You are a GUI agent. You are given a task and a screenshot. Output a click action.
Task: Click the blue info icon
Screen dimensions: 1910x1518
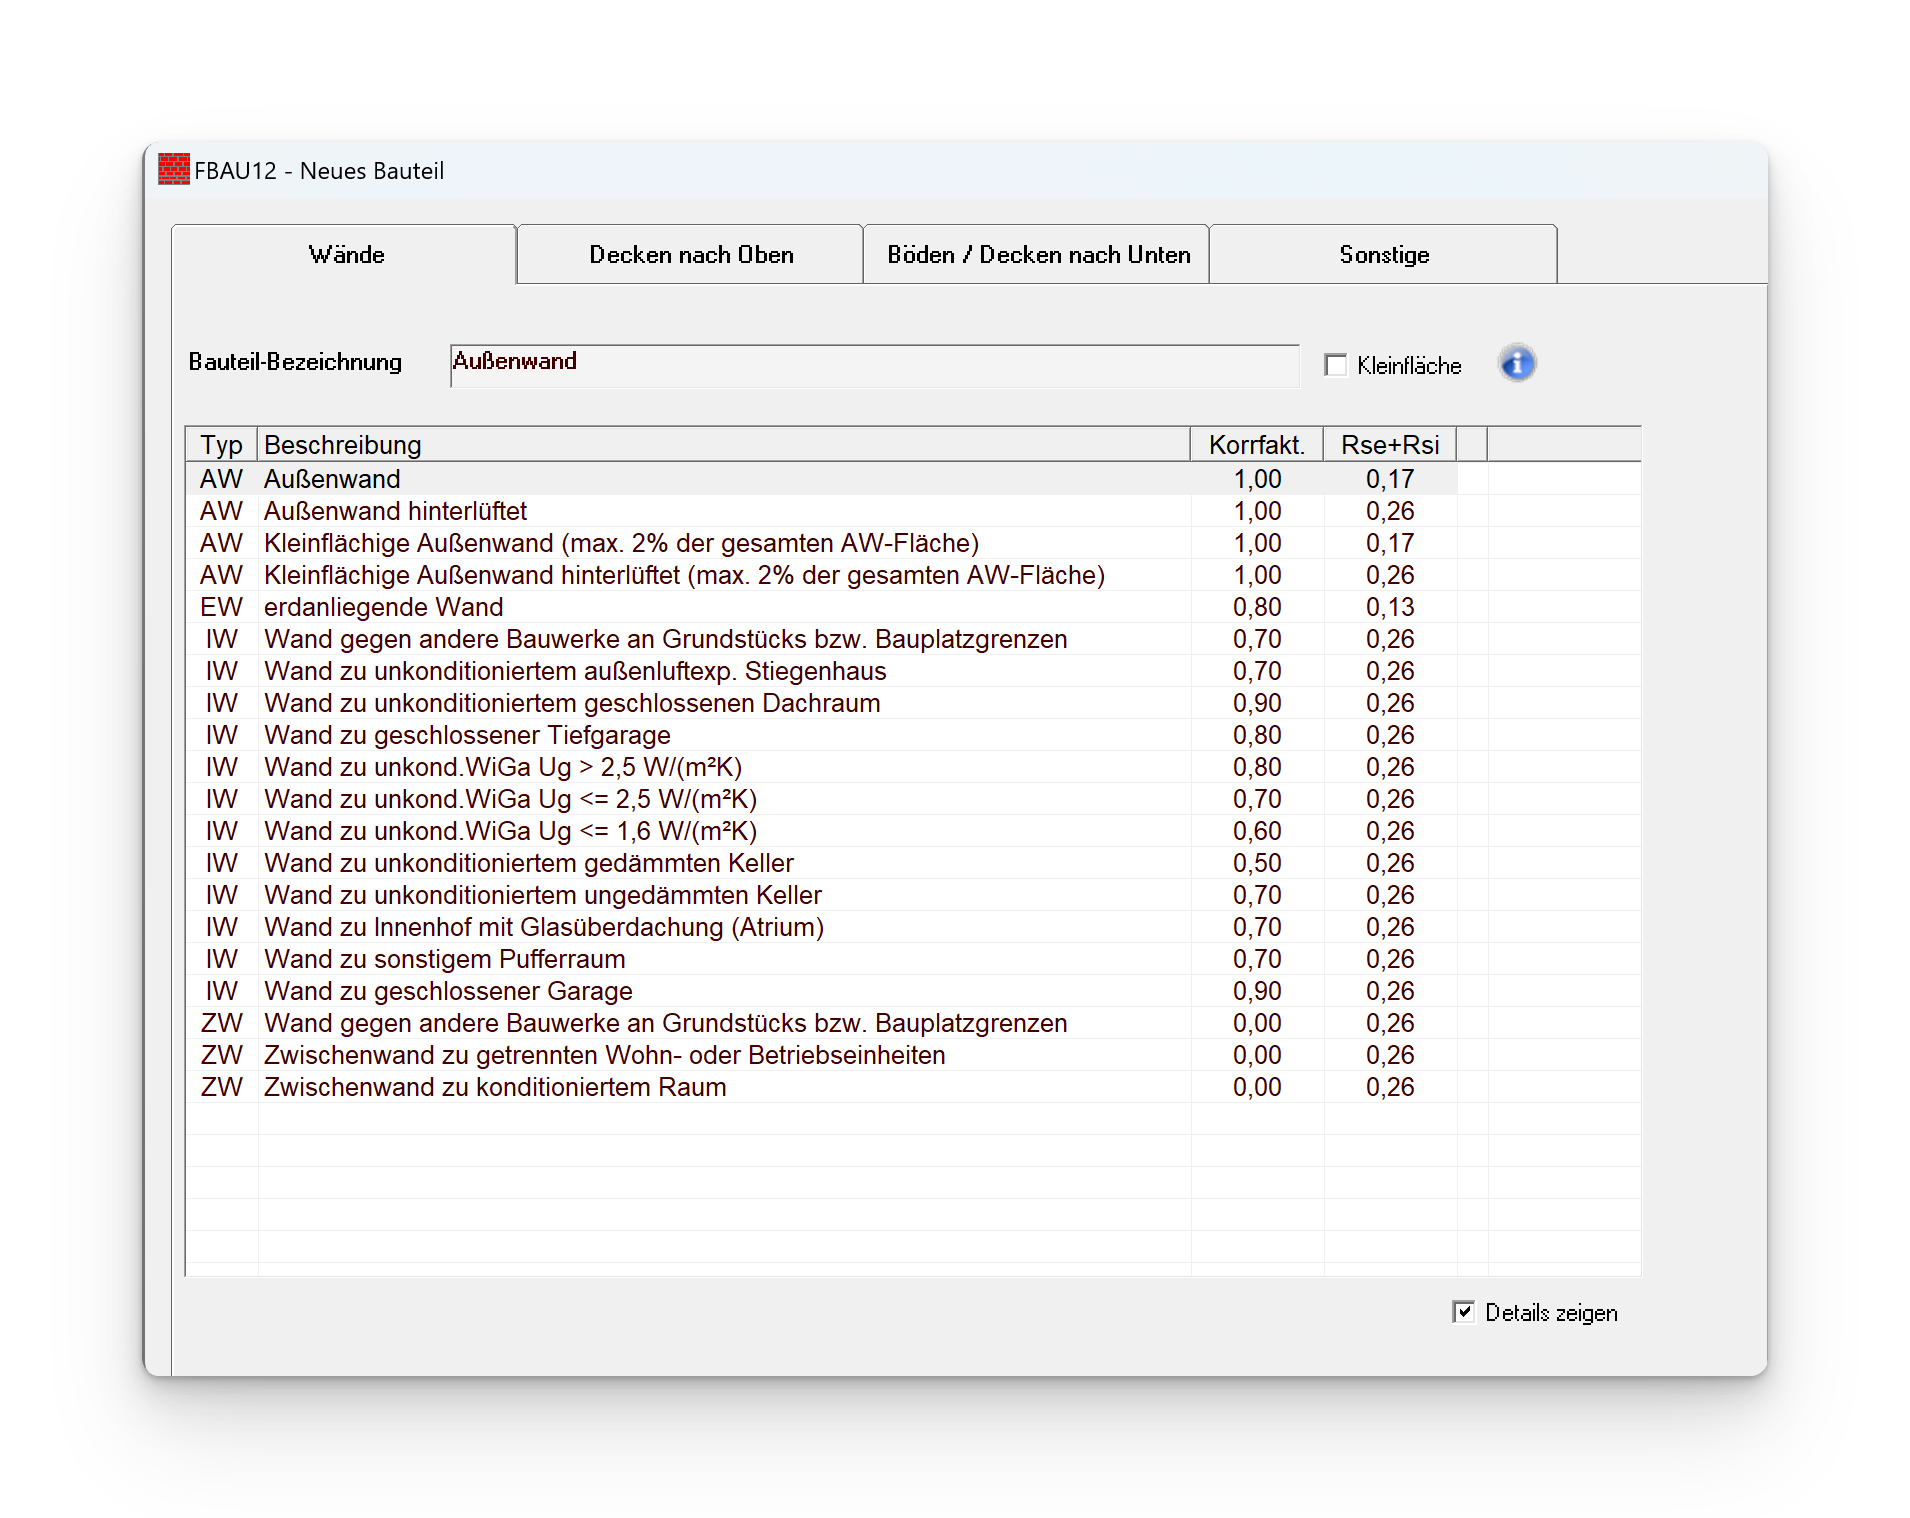click(x=1516, y=364)
